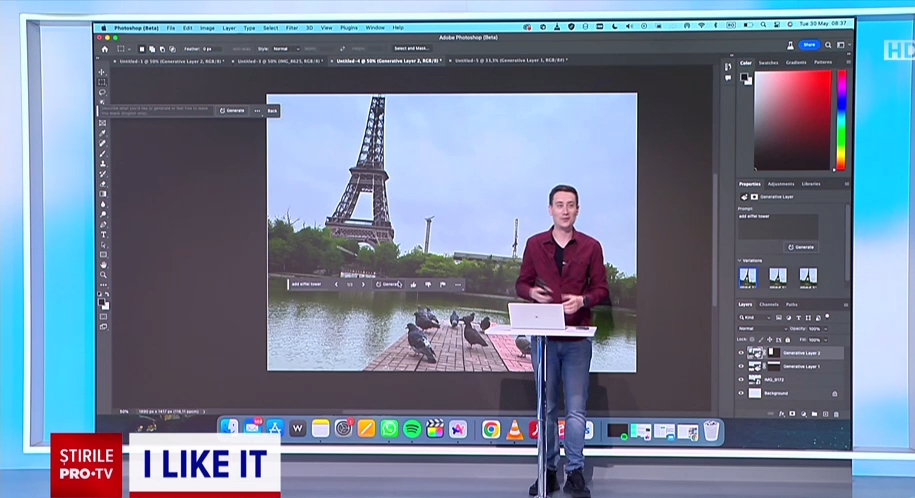Click the delete layer trash icon

[x=836, y=414]
